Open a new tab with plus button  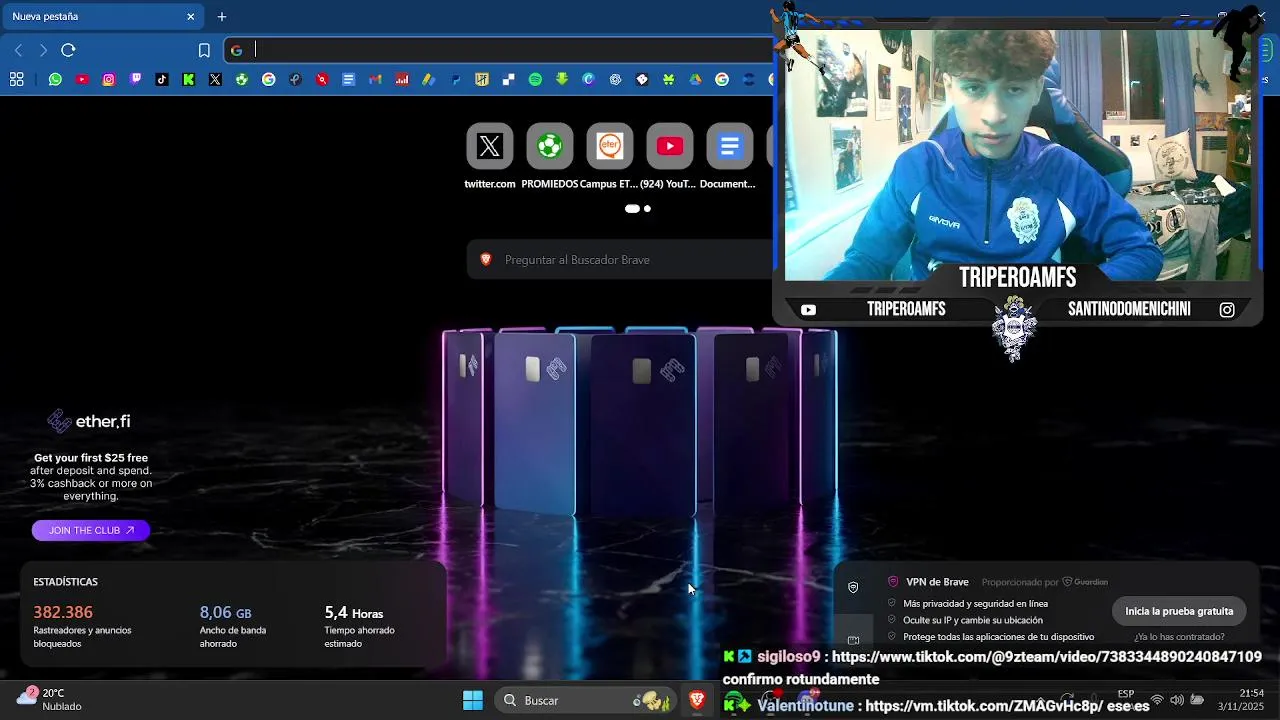(x=222, y=16)
